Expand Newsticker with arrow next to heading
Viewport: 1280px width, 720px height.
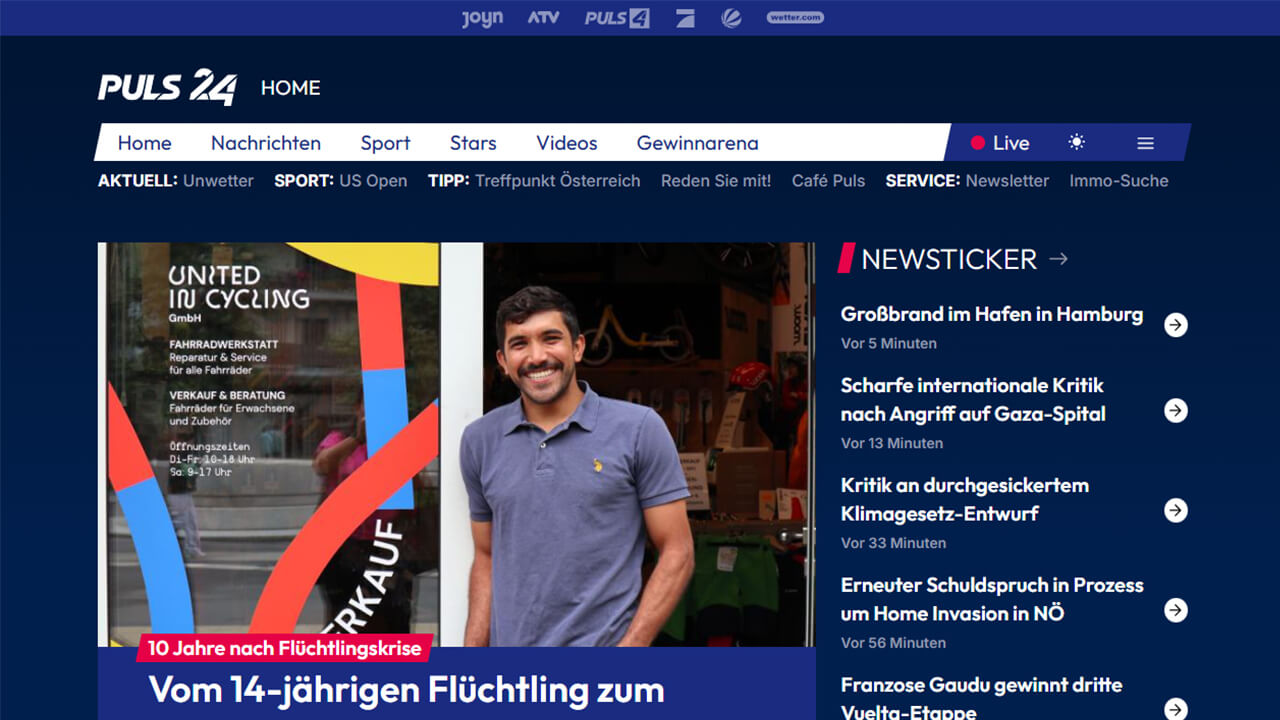tap(1058, 259)
